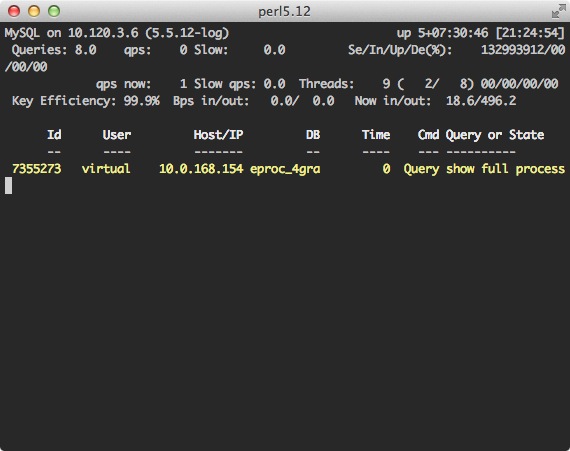The width and height of the screenshot is (570, 451).
Task: Click the Key Efficiency 99.9% value
Action: (x=142, y=101)
